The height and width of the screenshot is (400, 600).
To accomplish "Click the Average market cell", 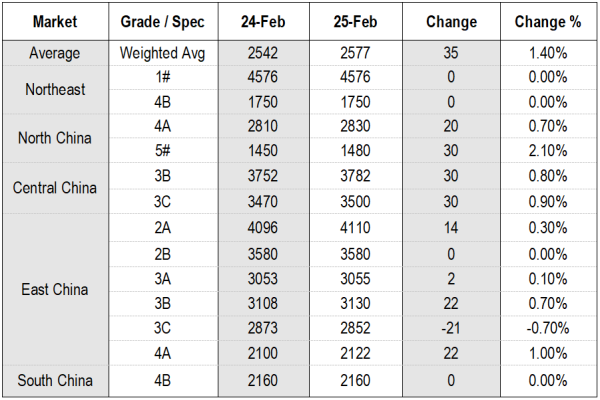I will coord(56,54).
